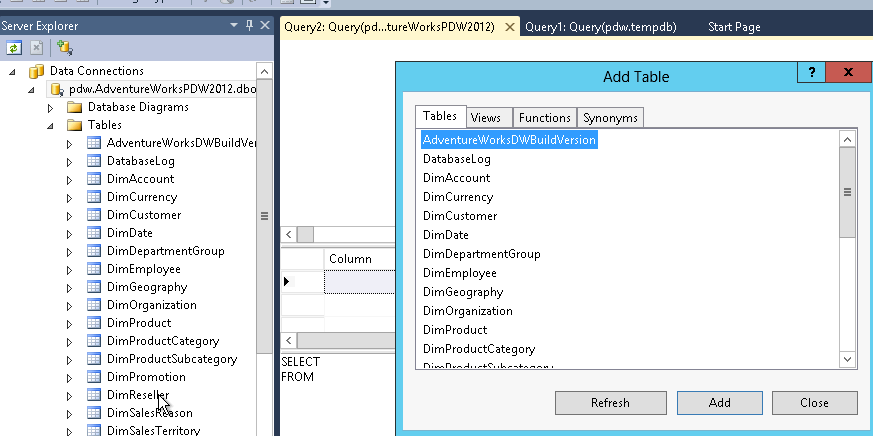Click table icon beside DimOrganization in tree
Image resolution: width=873 pixels, height=436 pixels.
click(x=94, y=305)
